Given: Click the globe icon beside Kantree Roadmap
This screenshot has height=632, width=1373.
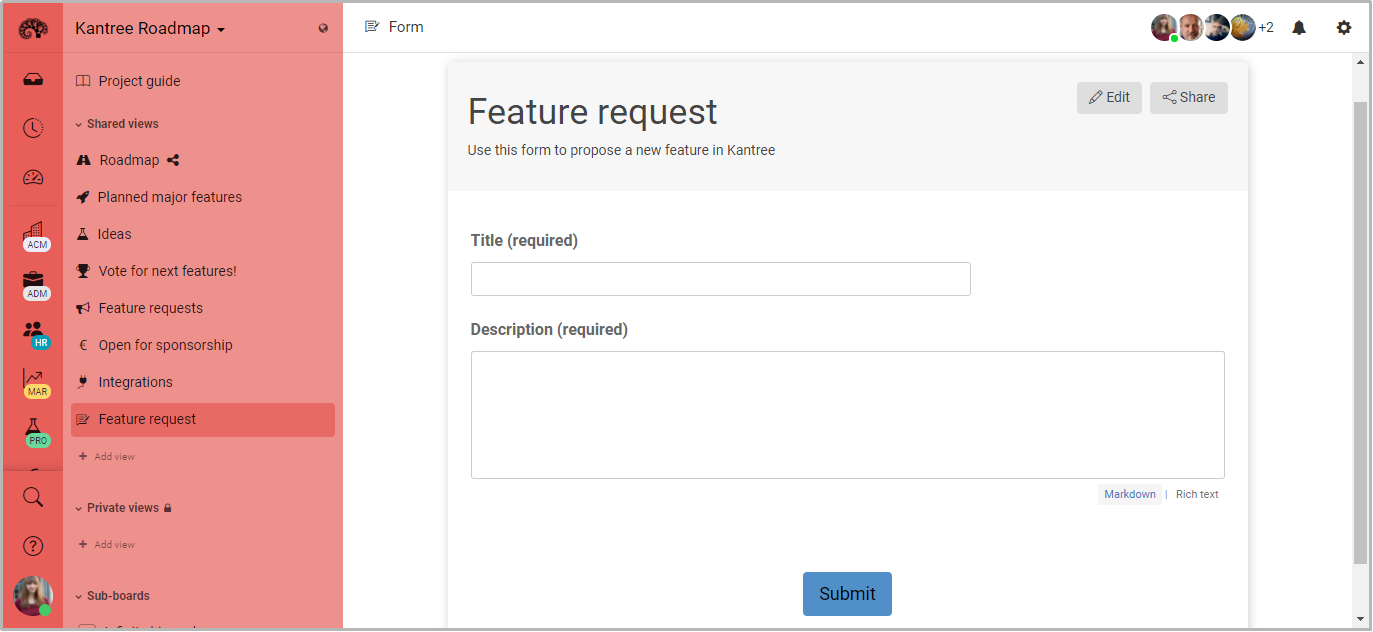Looking at the screenshot, I should tap(323, 28).
